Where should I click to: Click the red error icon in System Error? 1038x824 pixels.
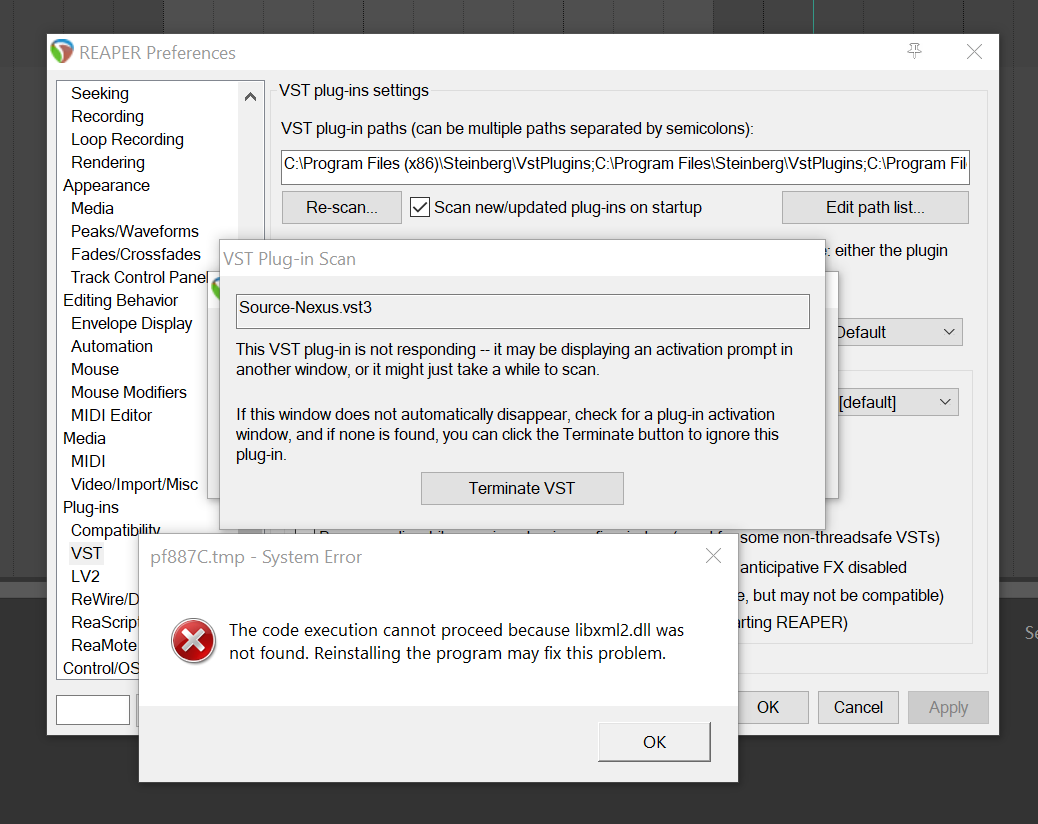point(192,641)
